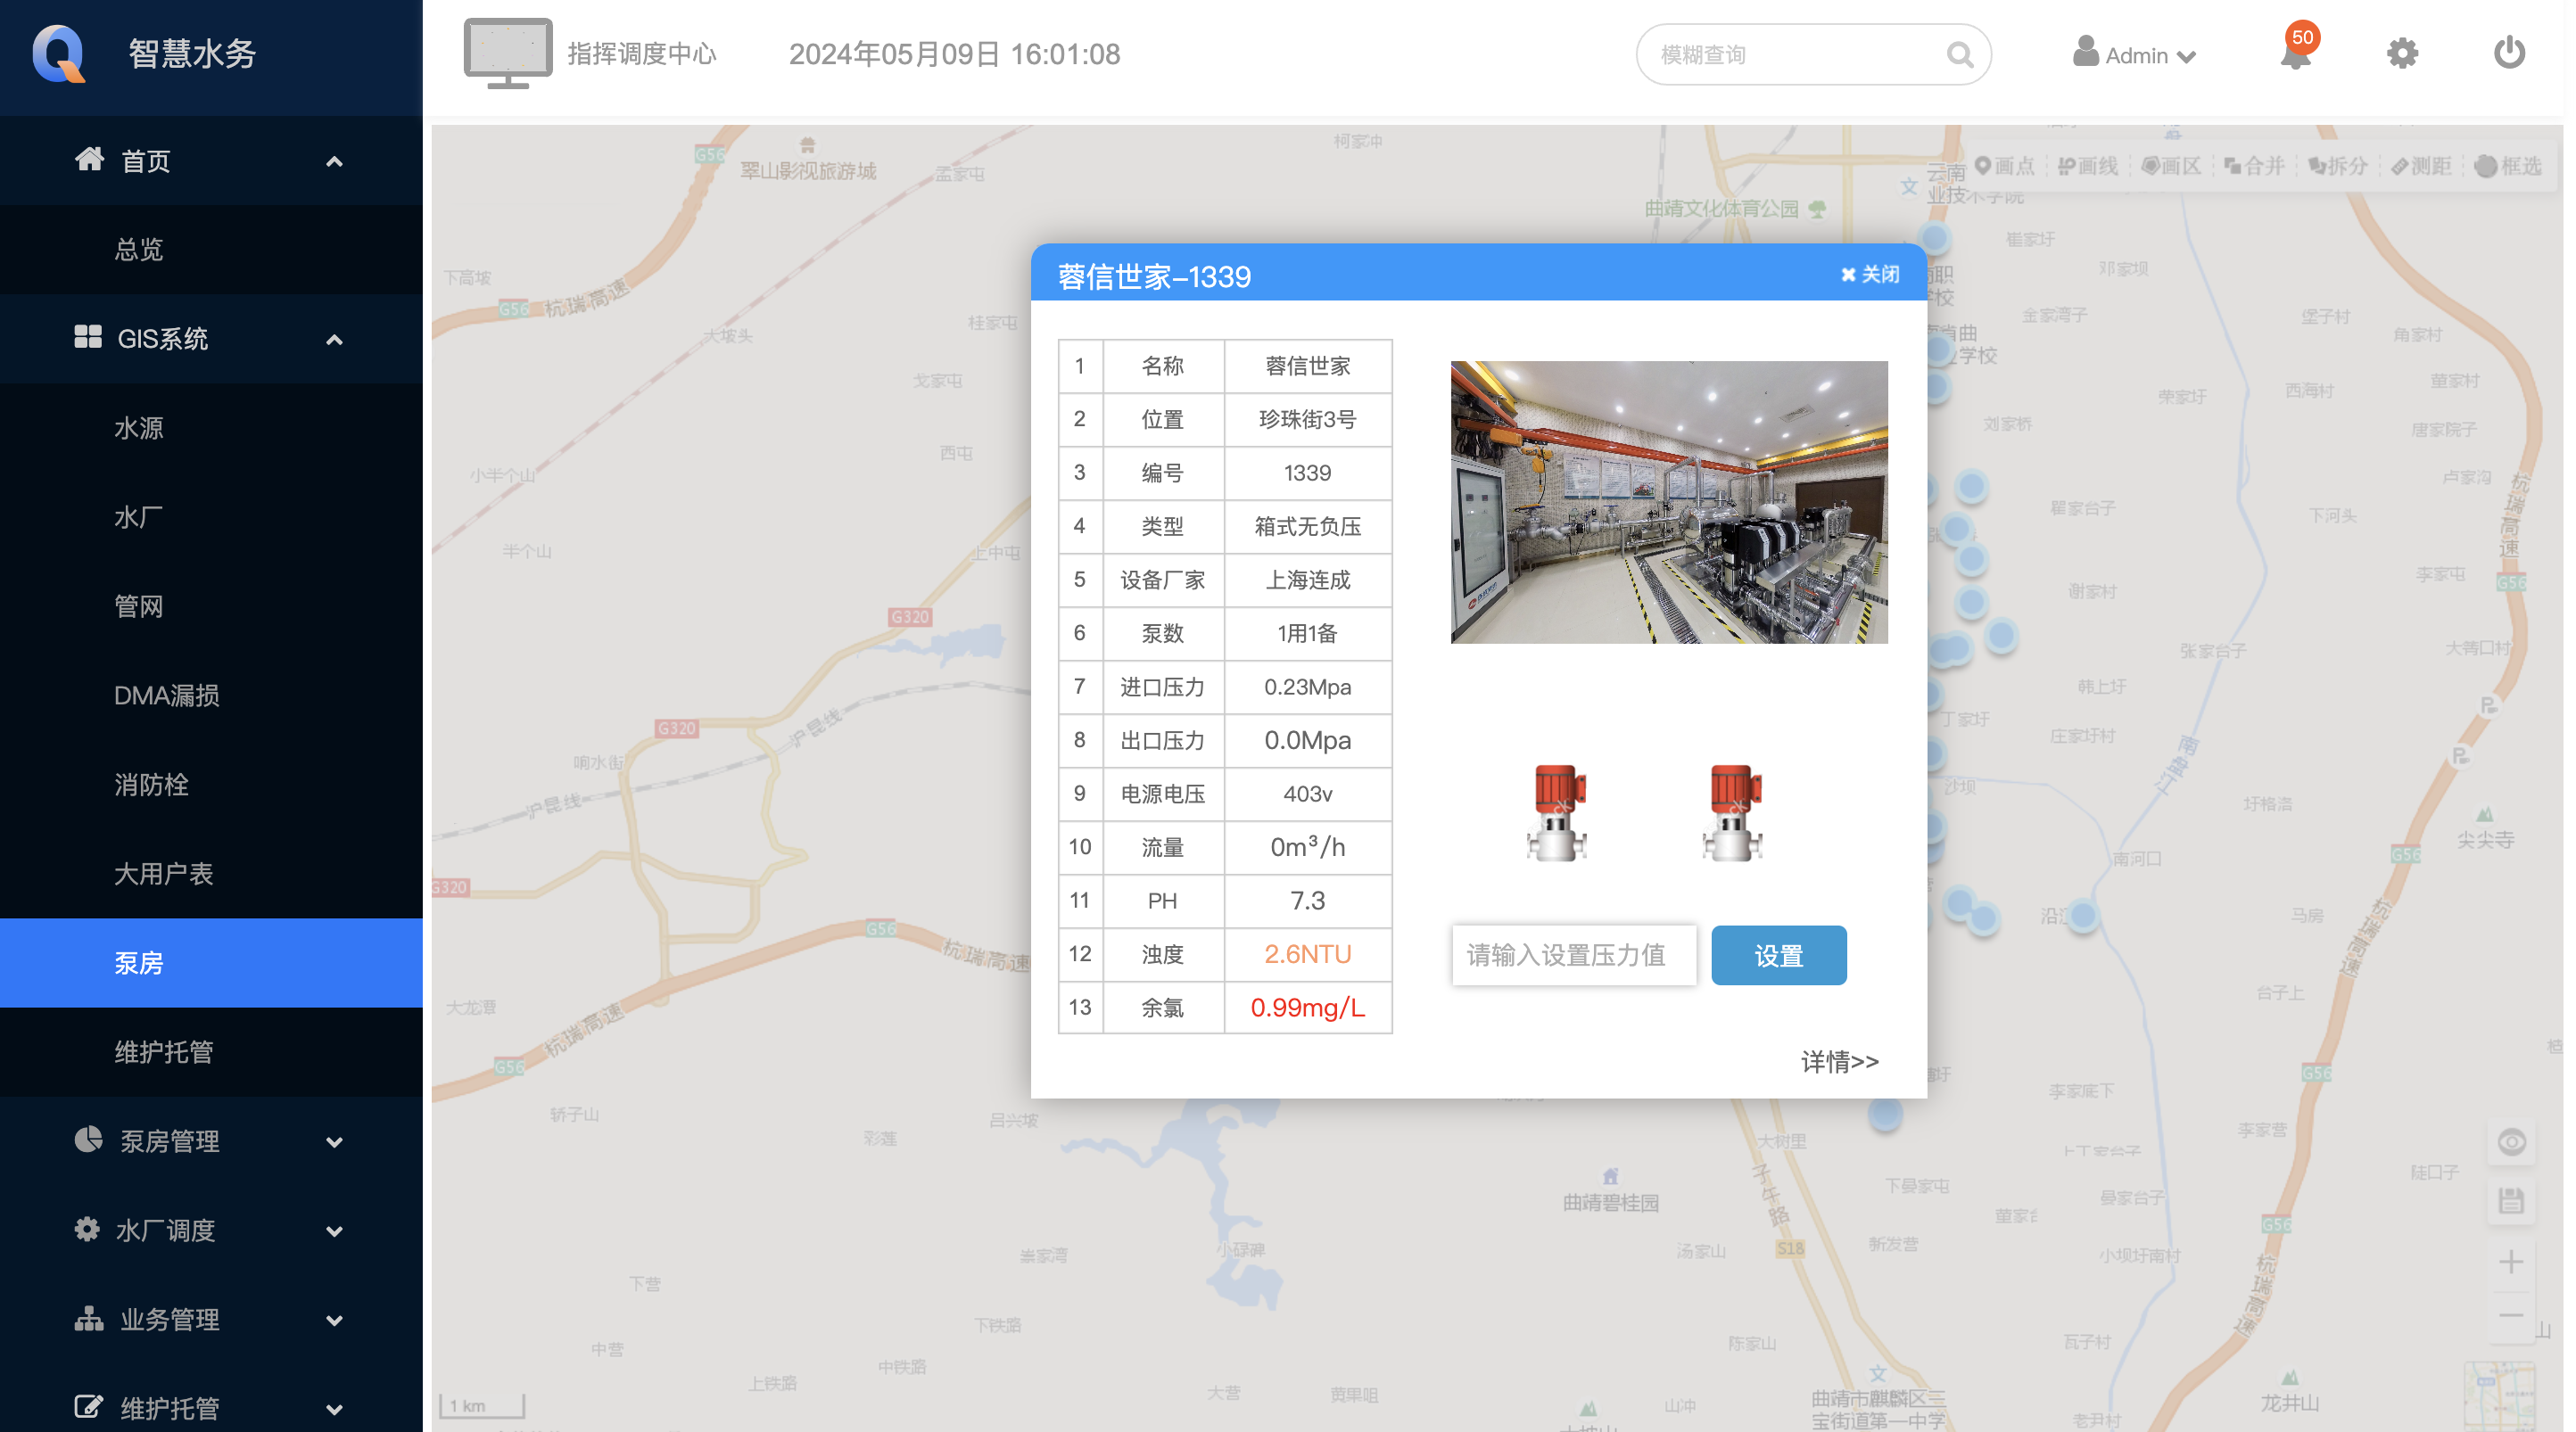Click the power logout icon
The width and height of the screenshot is (2576, 1432).
pyautogui.click(x=2508, y=53)
